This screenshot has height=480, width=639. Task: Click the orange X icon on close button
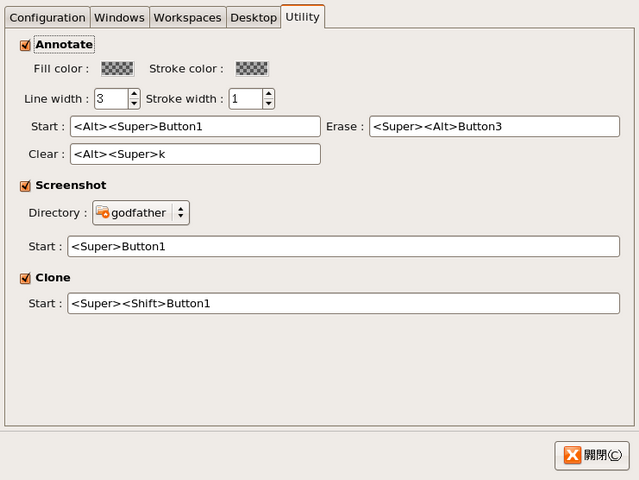(x=572, y=455)
